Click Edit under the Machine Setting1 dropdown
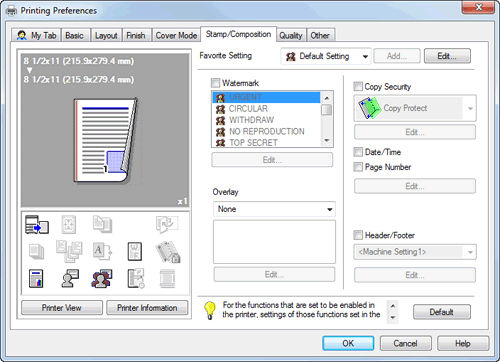 click(415, 275)
